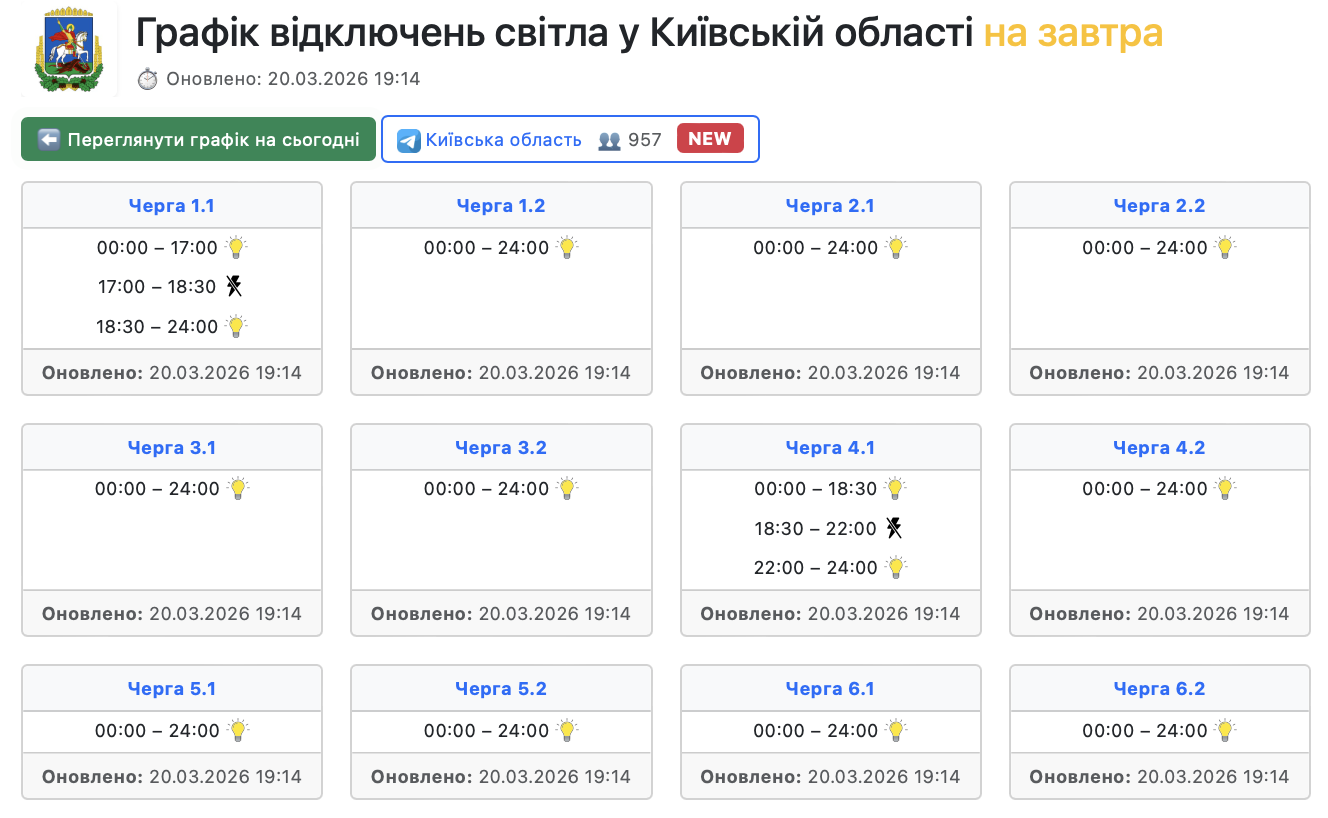Open the Київська область Telegram channel link
1328x818 pixels.
click(x=503, y=140)
